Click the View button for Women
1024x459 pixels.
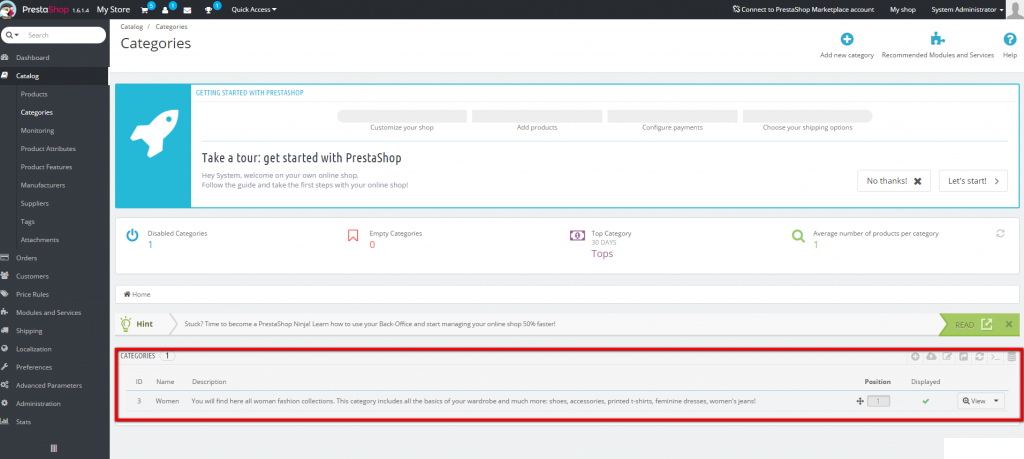[974, 401]
